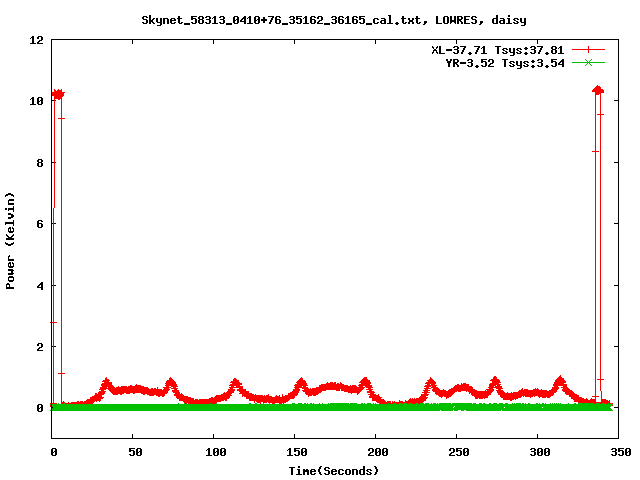Screen dimensions: 640x480
Task: Click the red calibration spike near 337 seconds
Action: point(598,245)
